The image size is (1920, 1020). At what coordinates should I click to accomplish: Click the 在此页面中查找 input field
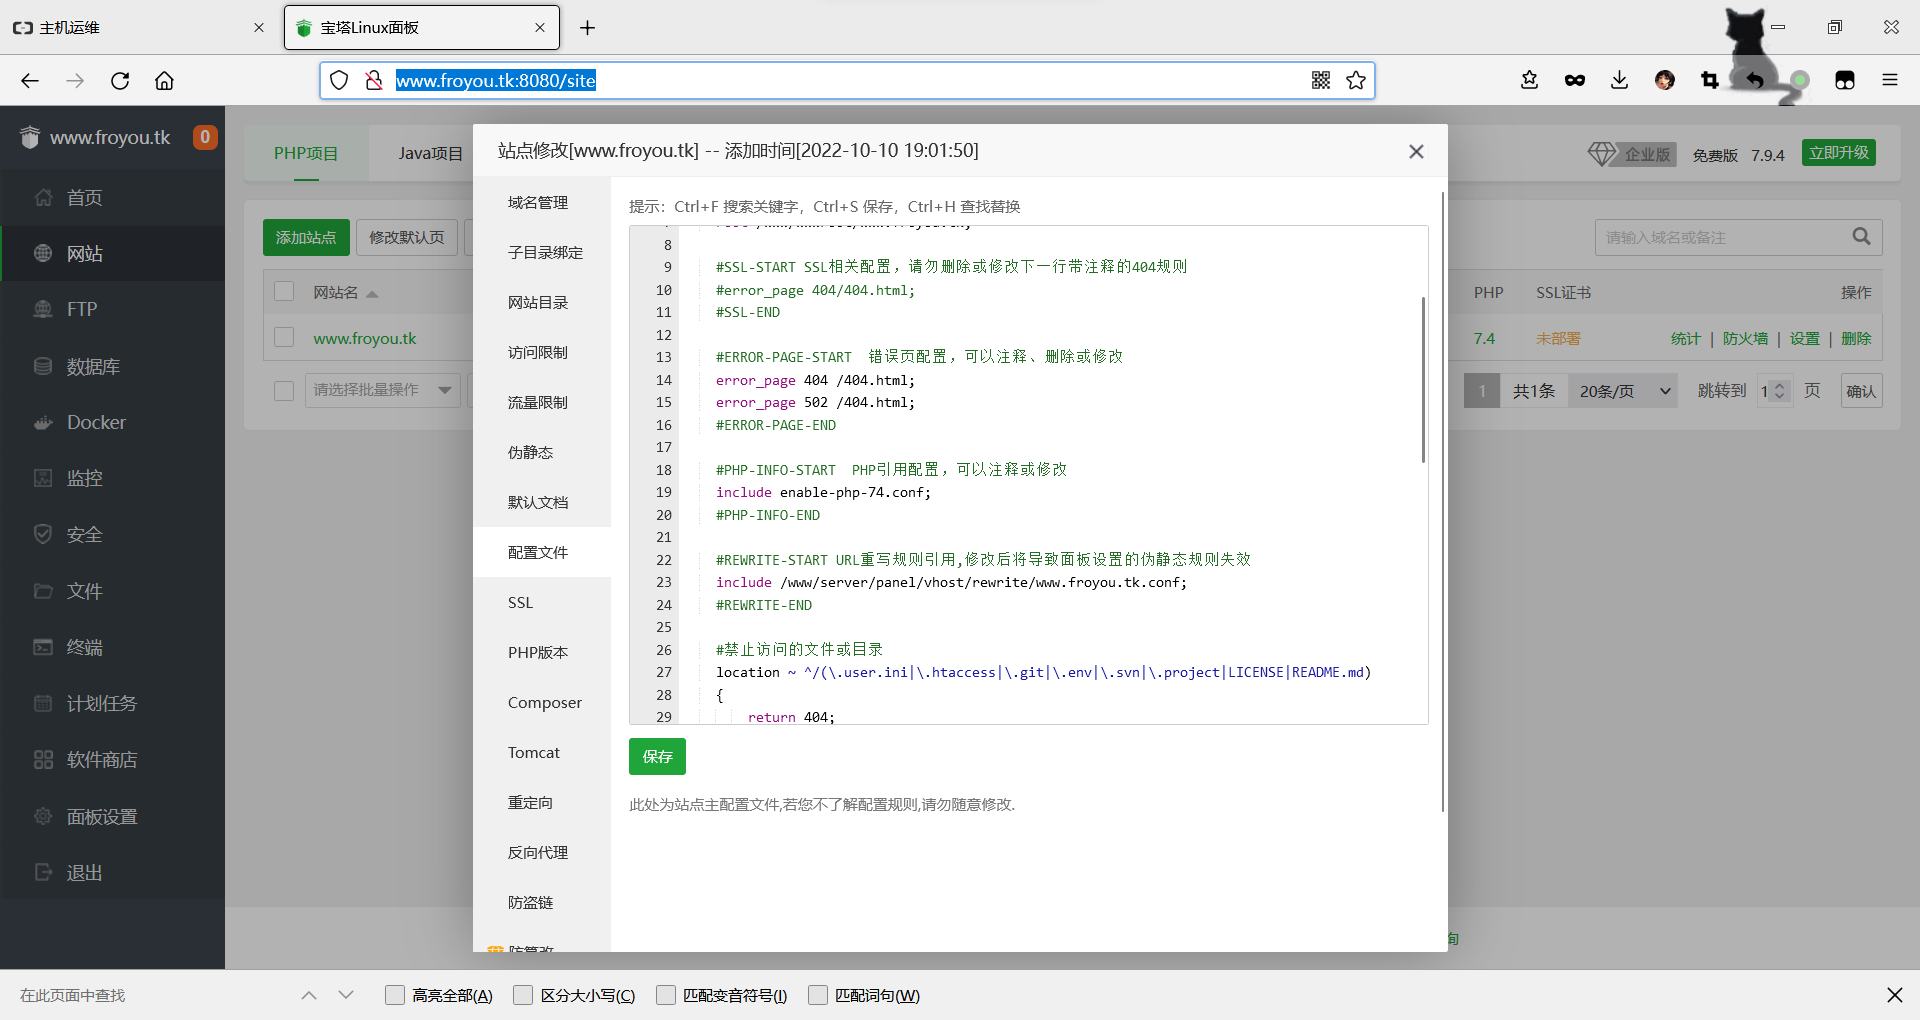click(150, 995)
